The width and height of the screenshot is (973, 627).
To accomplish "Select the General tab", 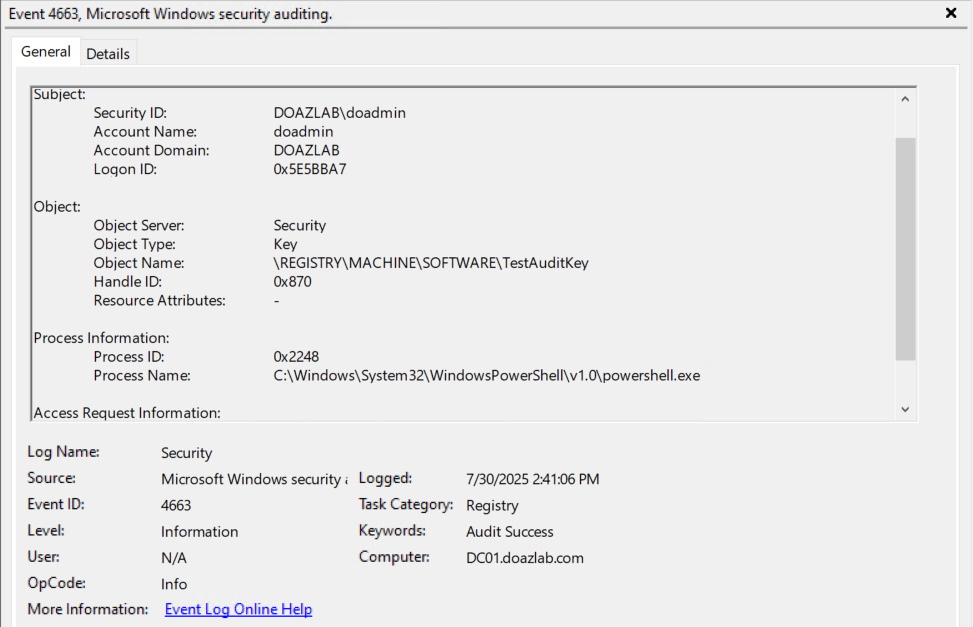I will 46,52.
